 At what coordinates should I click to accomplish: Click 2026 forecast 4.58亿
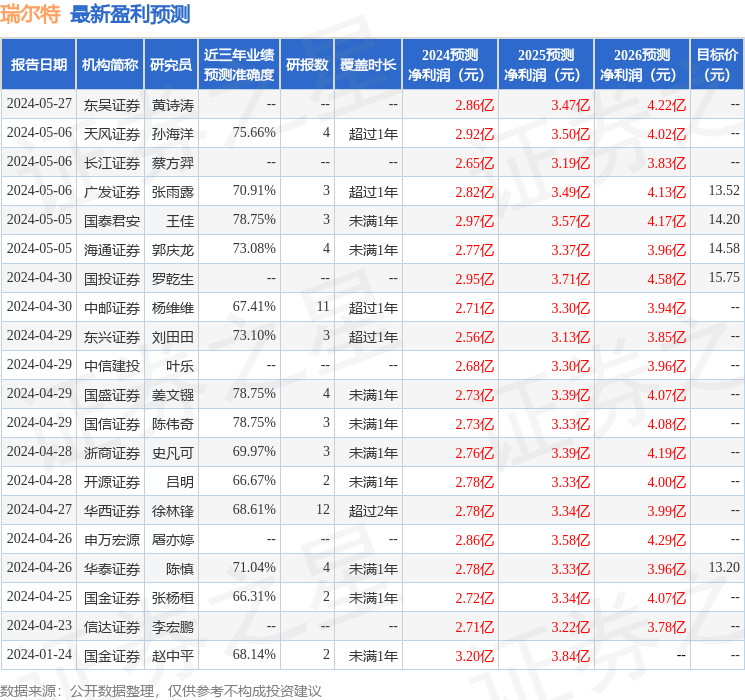click(x=667, y=279)
